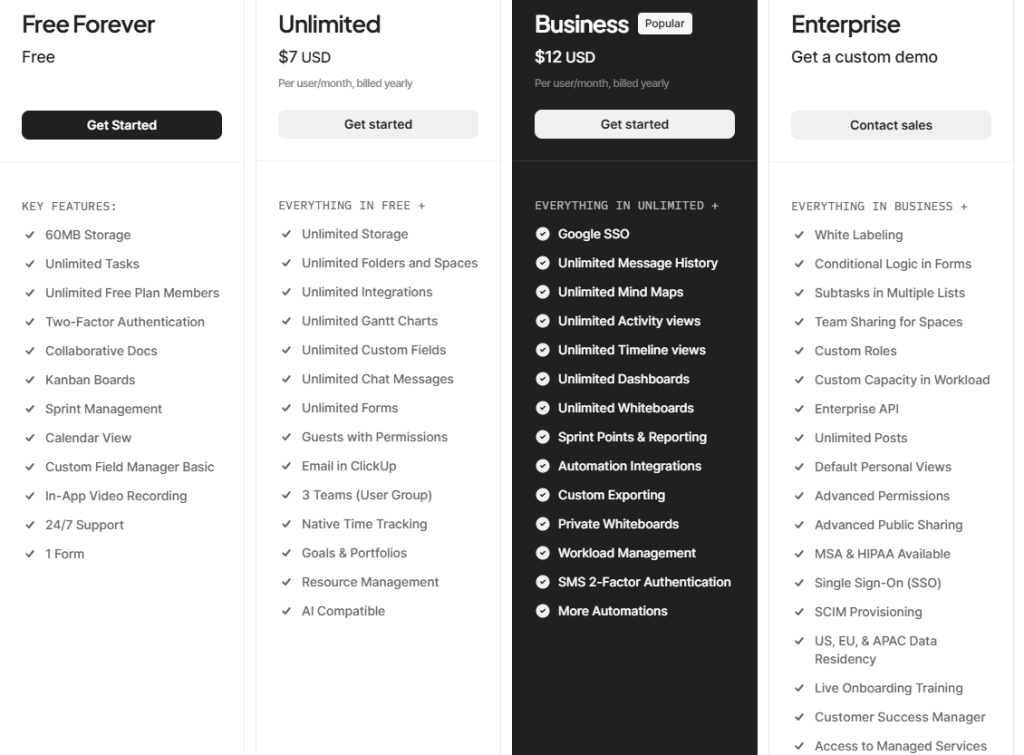Click the Popular badge next to Business
Image resolution: width=1024 pixels, height=755 pixels.
tap(665, 24)
